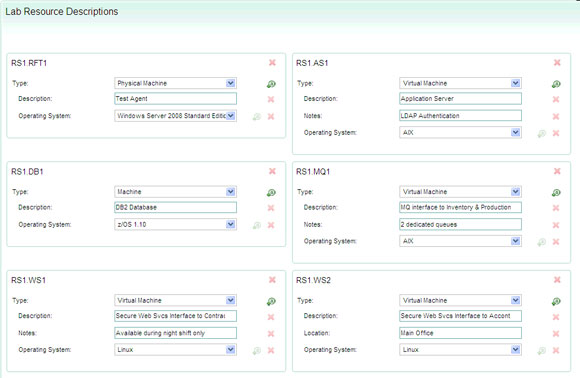Screen dimensions: 580x378
Task: Click green add-attribute icon beside RS1.WS1 Type
Action: (271, 301)
